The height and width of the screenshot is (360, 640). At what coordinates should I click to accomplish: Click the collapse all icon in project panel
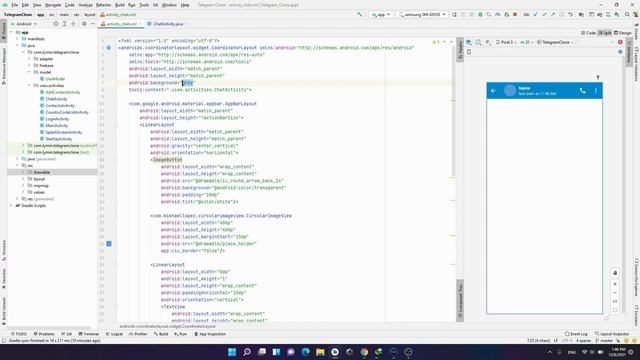click(73, 24)
